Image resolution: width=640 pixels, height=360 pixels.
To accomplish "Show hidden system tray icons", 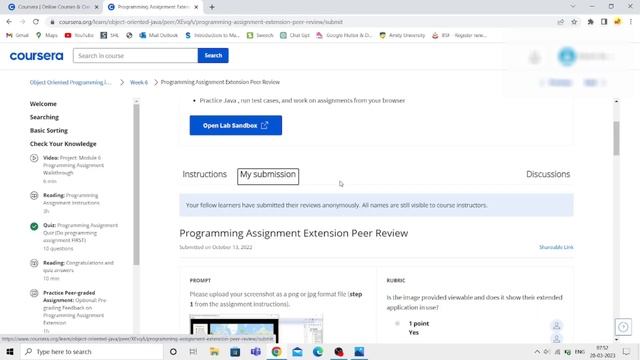I will pyautogui.click(x=537, y=351).
